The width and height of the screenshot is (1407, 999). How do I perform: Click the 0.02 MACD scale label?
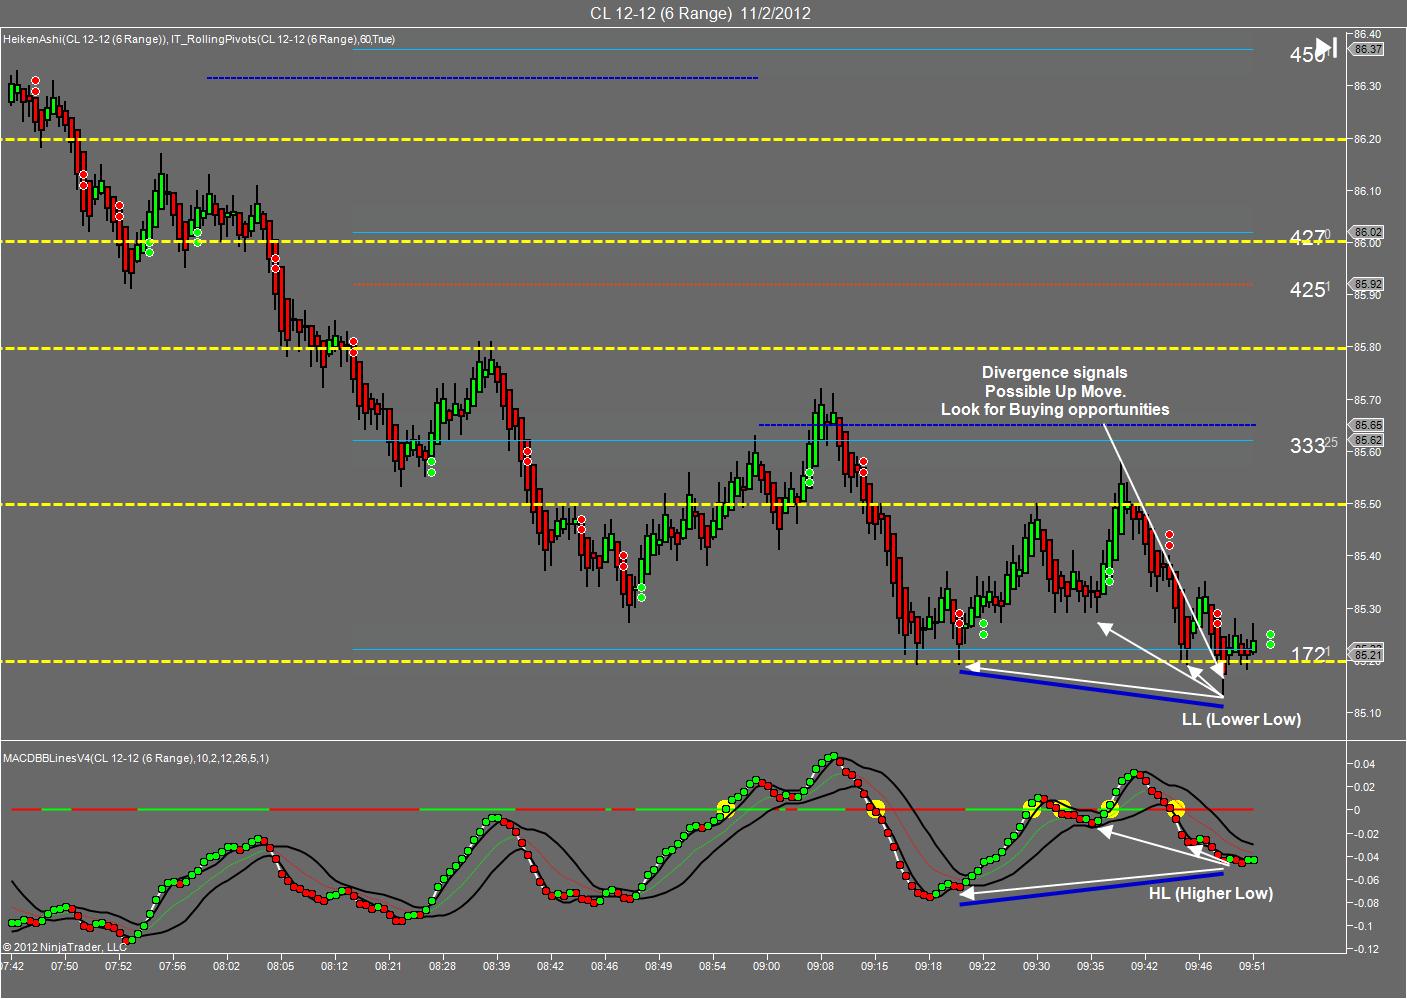coord(1363,787)
